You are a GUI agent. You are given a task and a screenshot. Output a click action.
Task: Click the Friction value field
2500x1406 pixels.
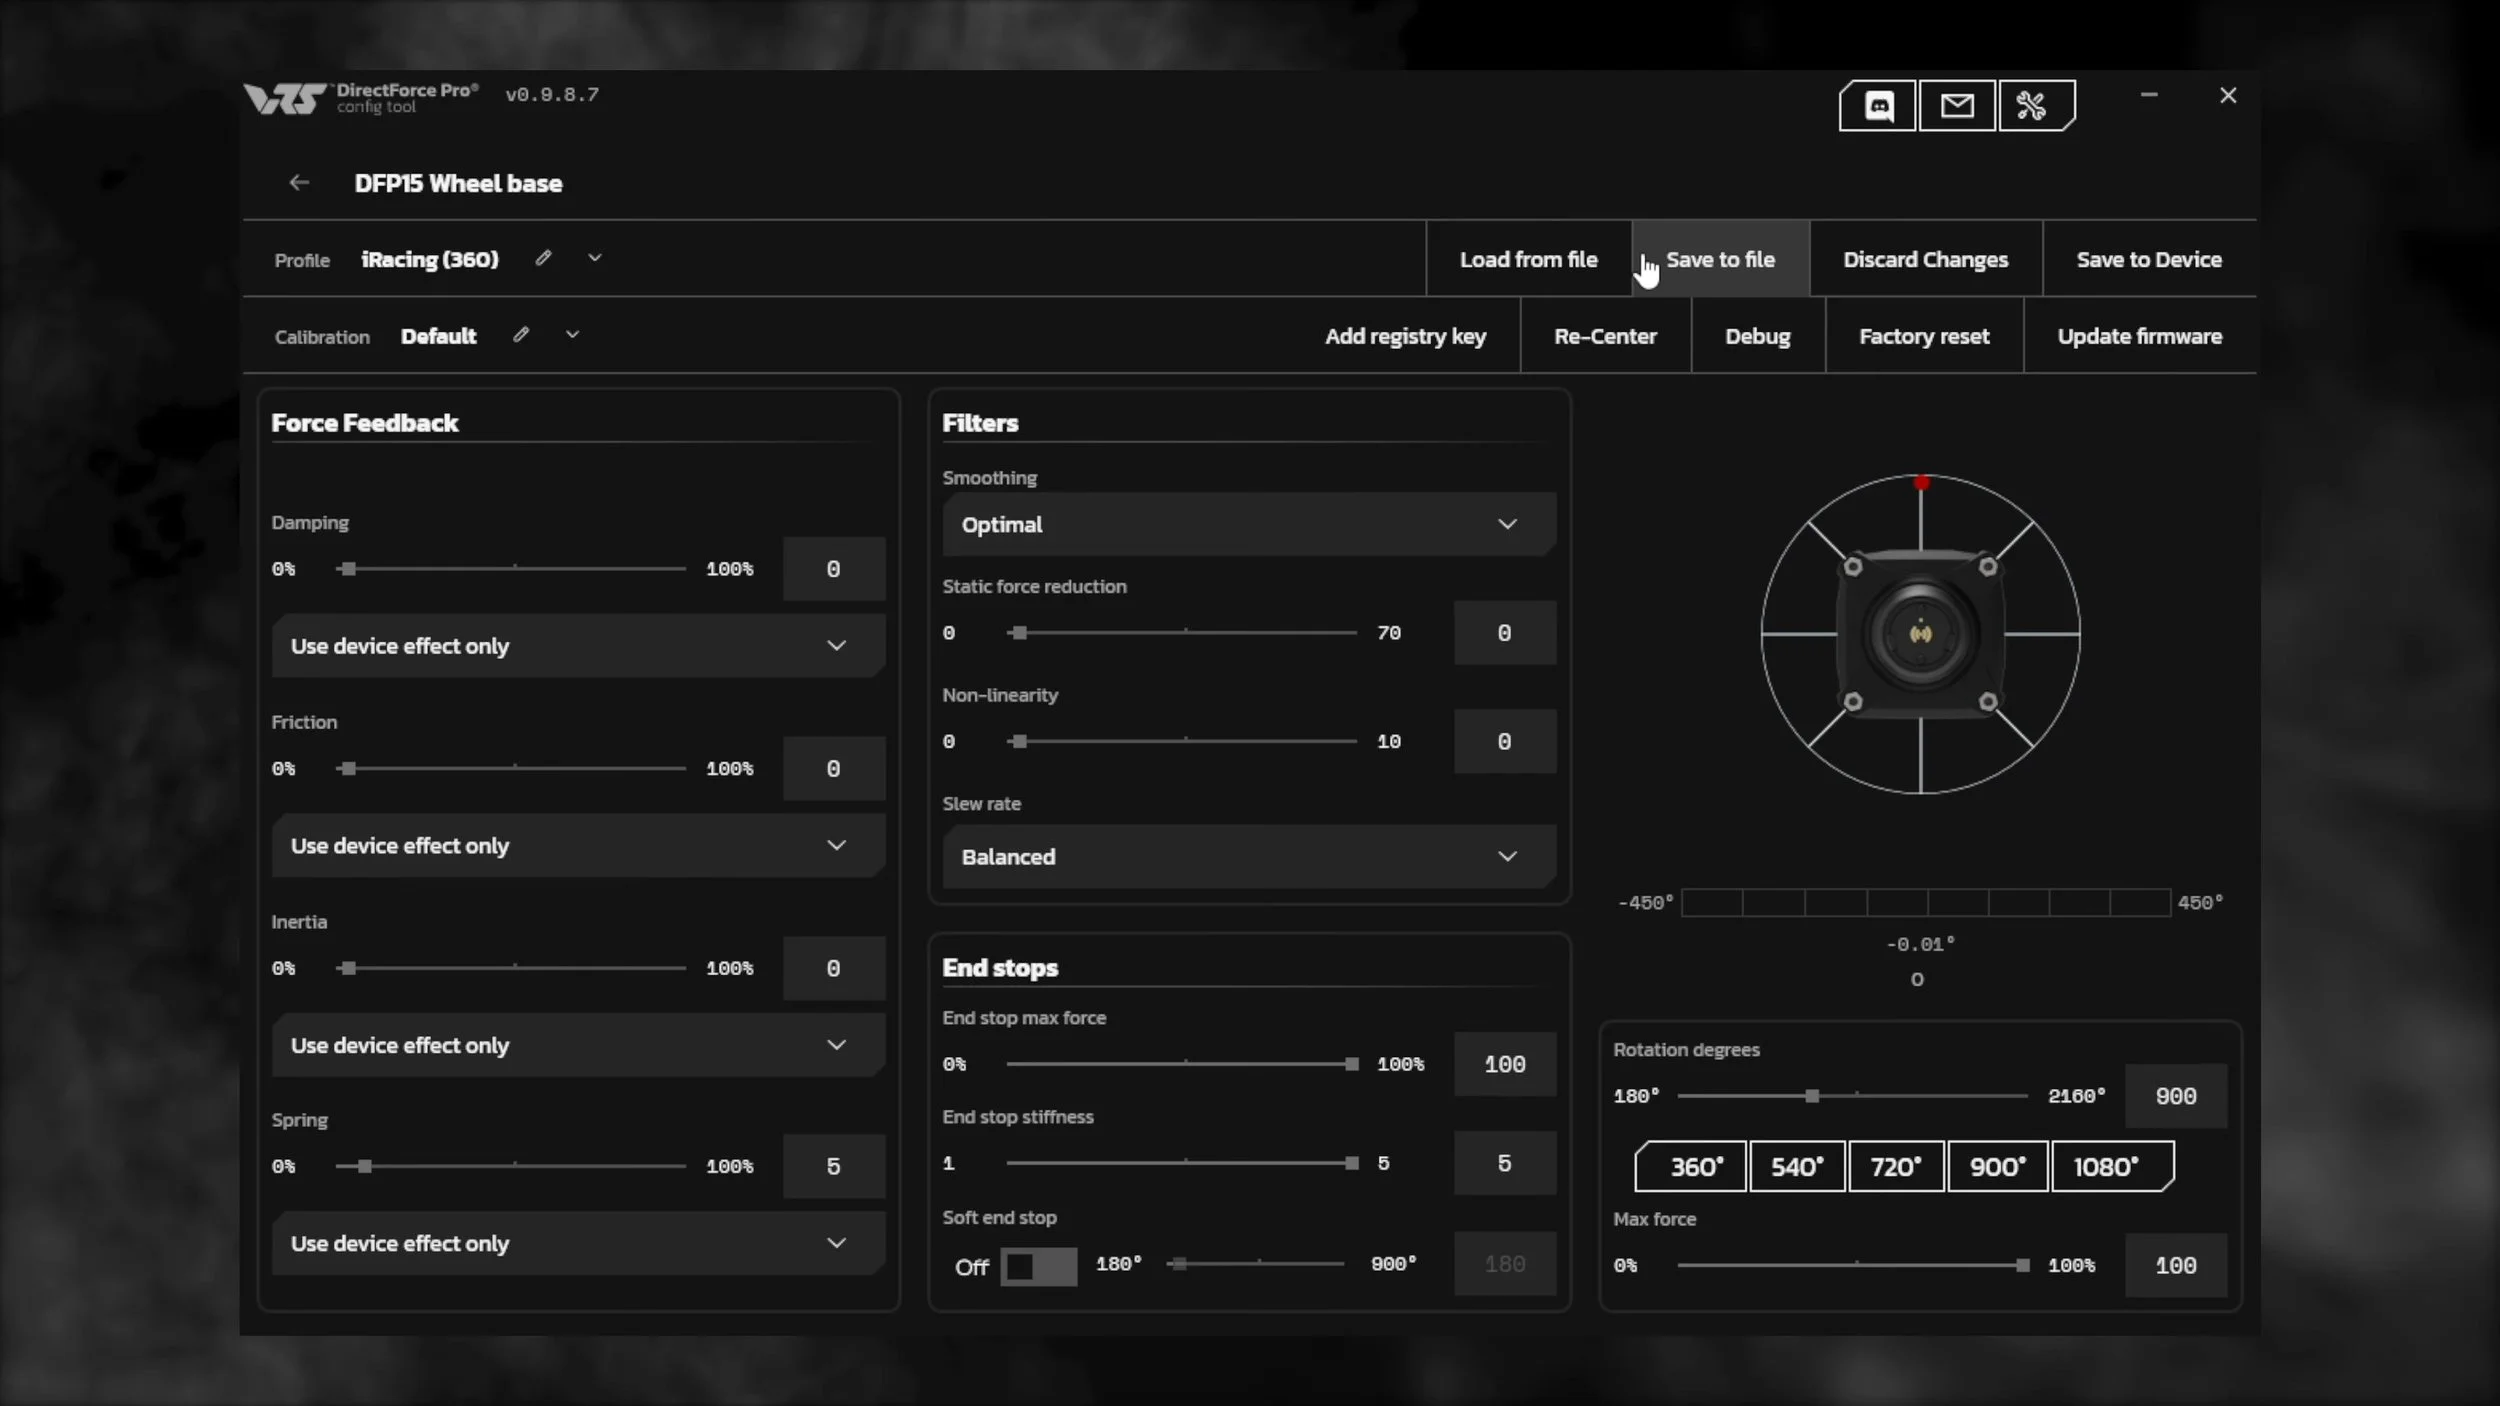[833, 768]
